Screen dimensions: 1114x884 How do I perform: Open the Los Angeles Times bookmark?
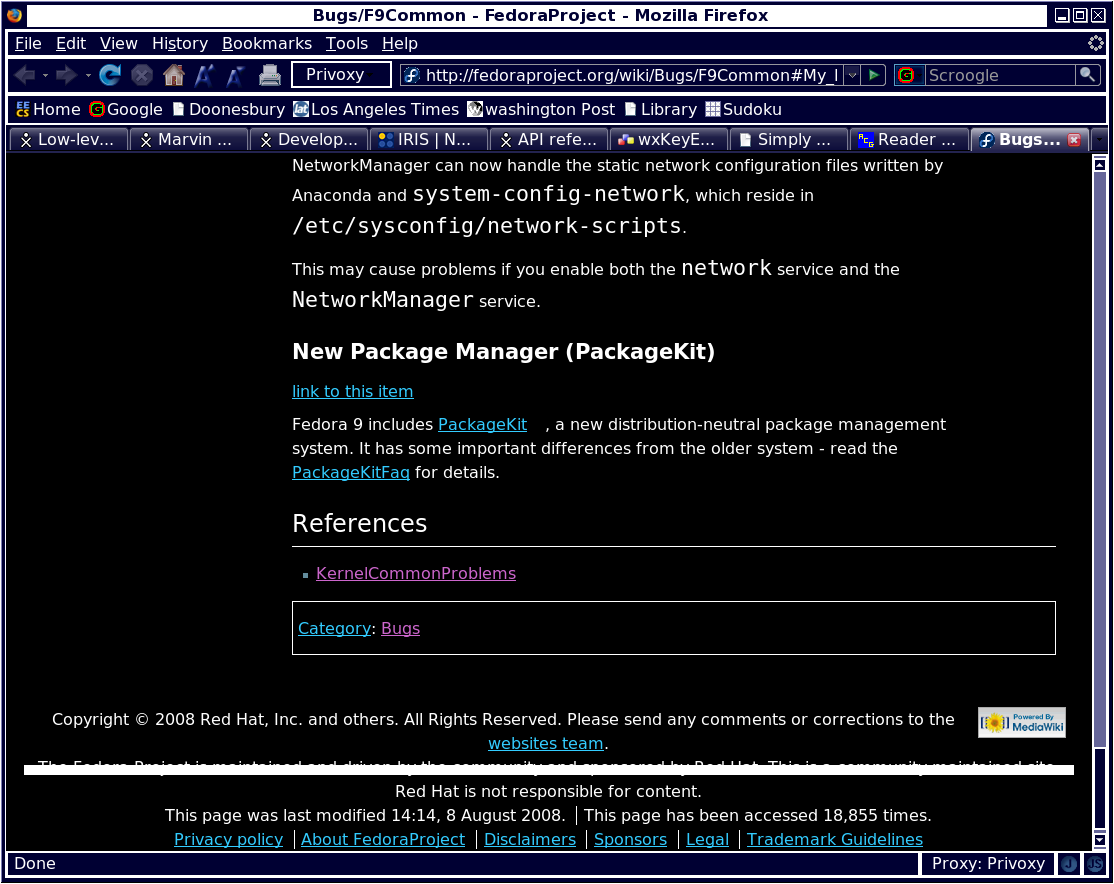[376, 109]
